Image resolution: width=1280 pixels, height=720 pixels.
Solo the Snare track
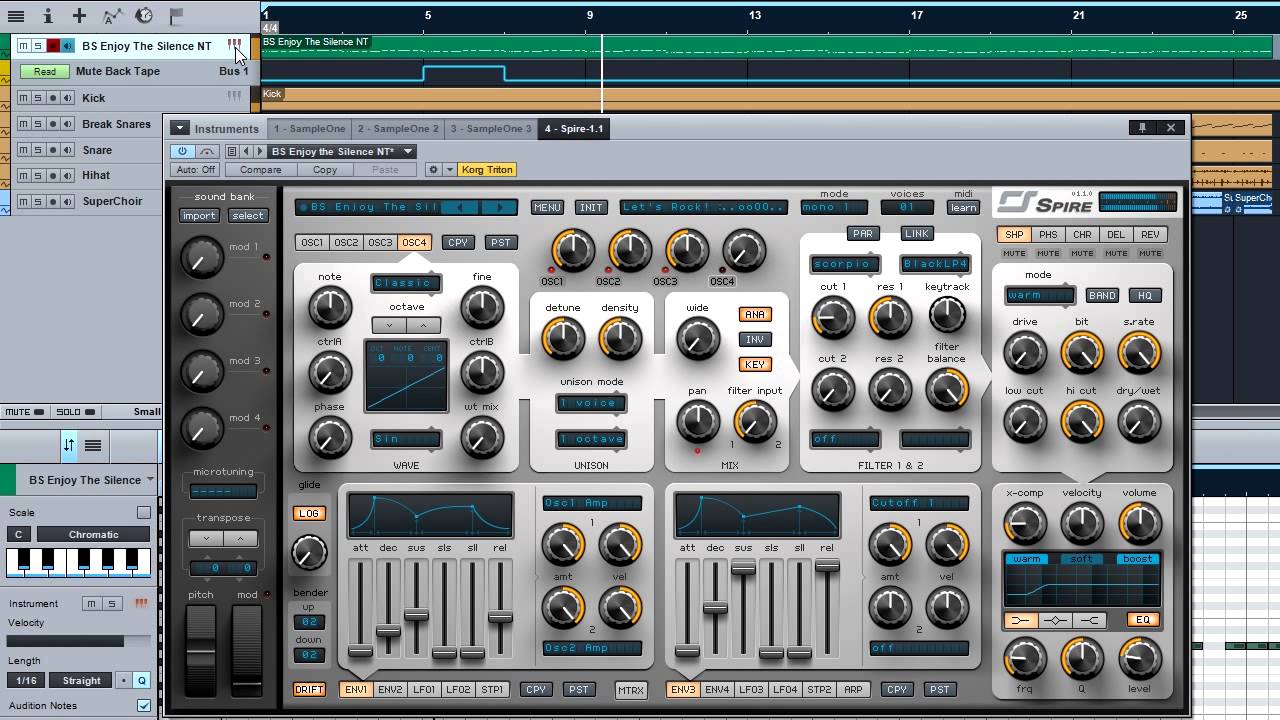click(38, 150)
